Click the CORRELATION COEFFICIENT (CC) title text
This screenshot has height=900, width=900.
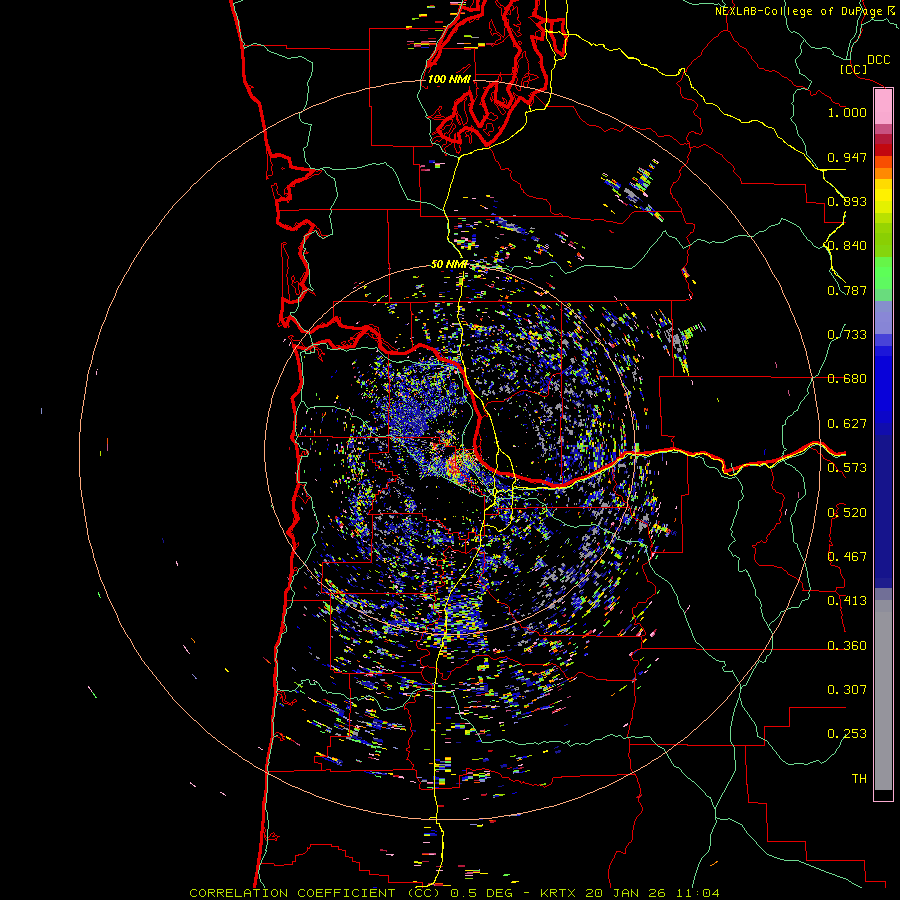[315, 893]
